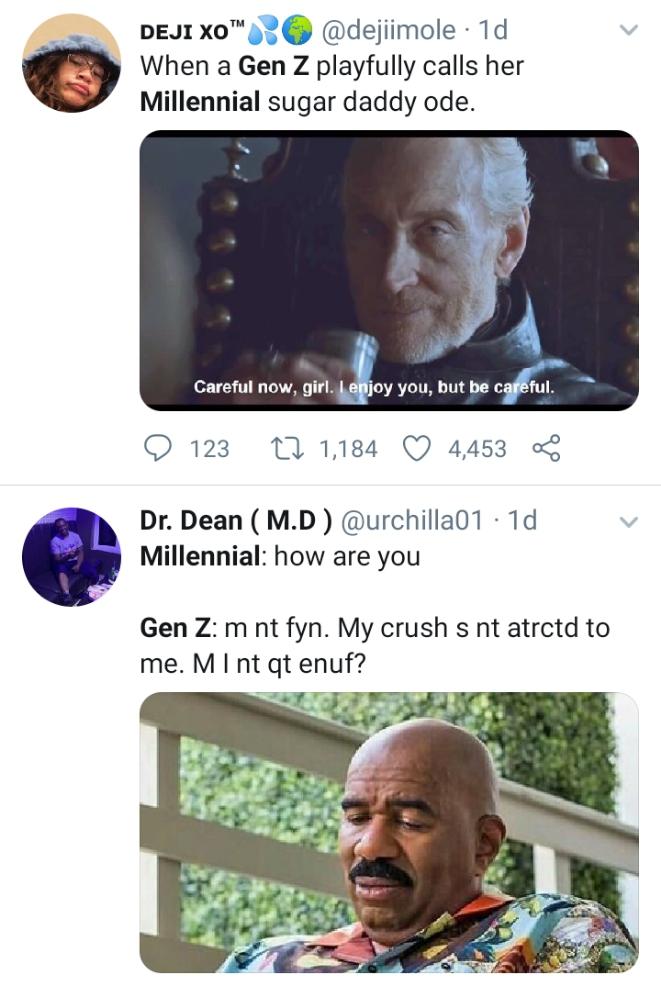Open the image of the man in the floral shirt
The image size is (661, 987).
(x=388, y=832)
